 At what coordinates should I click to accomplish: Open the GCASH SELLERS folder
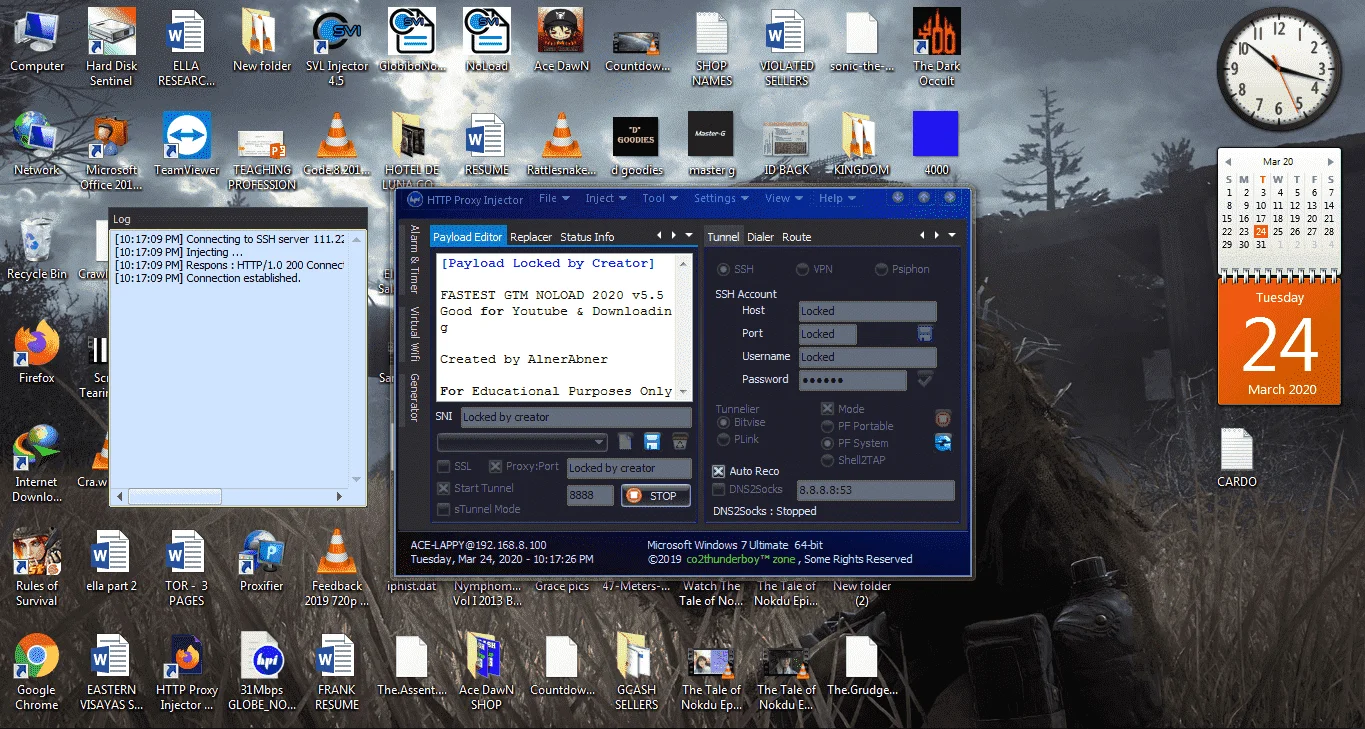pyautogui.click(x=637, y=672)
